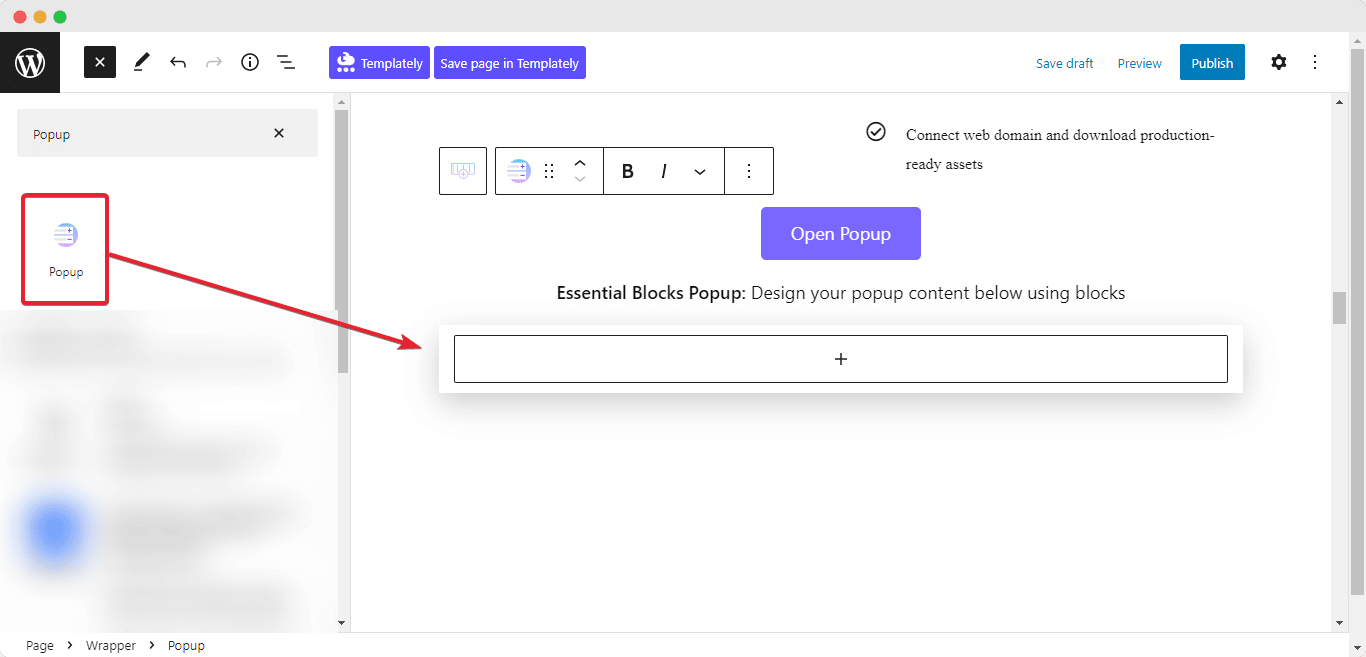The image size is (1366, 657).
Task: Open the Settings gear panel
Action: 1279,62
